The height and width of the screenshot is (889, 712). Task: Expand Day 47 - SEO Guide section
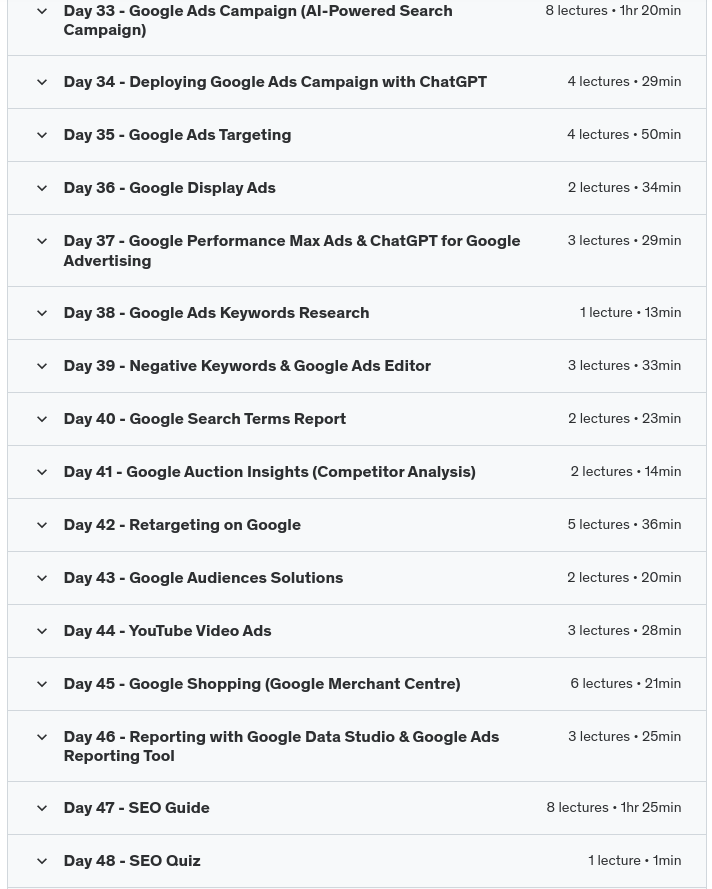point(136,808)
